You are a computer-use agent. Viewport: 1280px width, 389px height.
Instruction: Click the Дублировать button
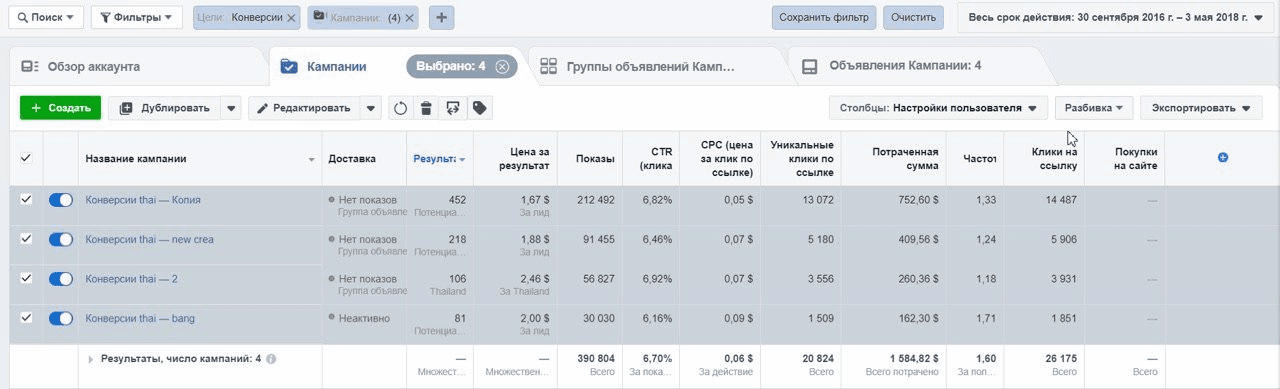pyautogui.click(x=164, y=108)
